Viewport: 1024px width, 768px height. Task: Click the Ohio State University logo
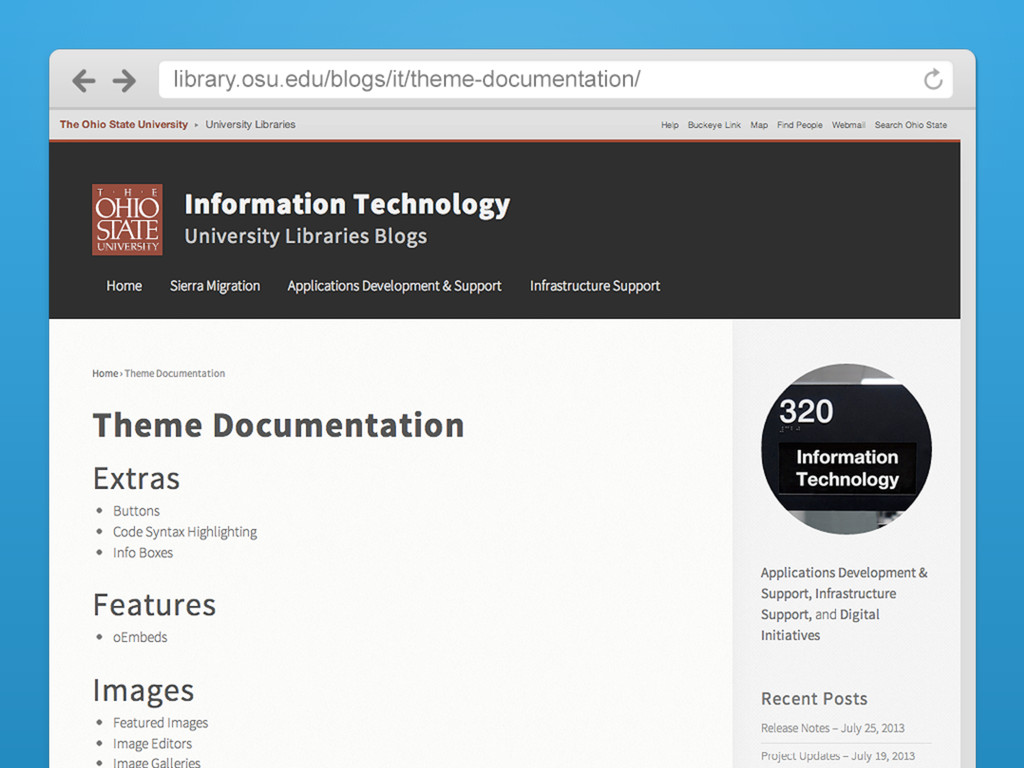point(127,219)
